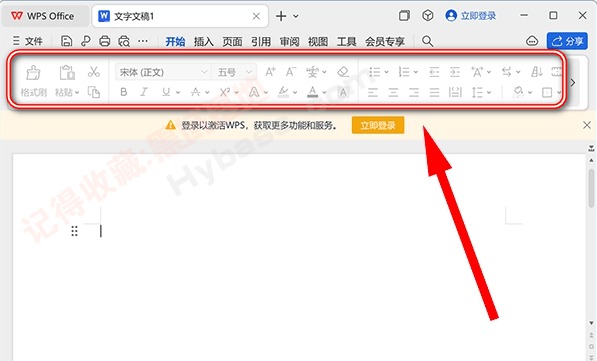The height and width of the screenshot is (361, 597).
Task: Show more quick access tools (…)
Action: [x=143, y=41]
